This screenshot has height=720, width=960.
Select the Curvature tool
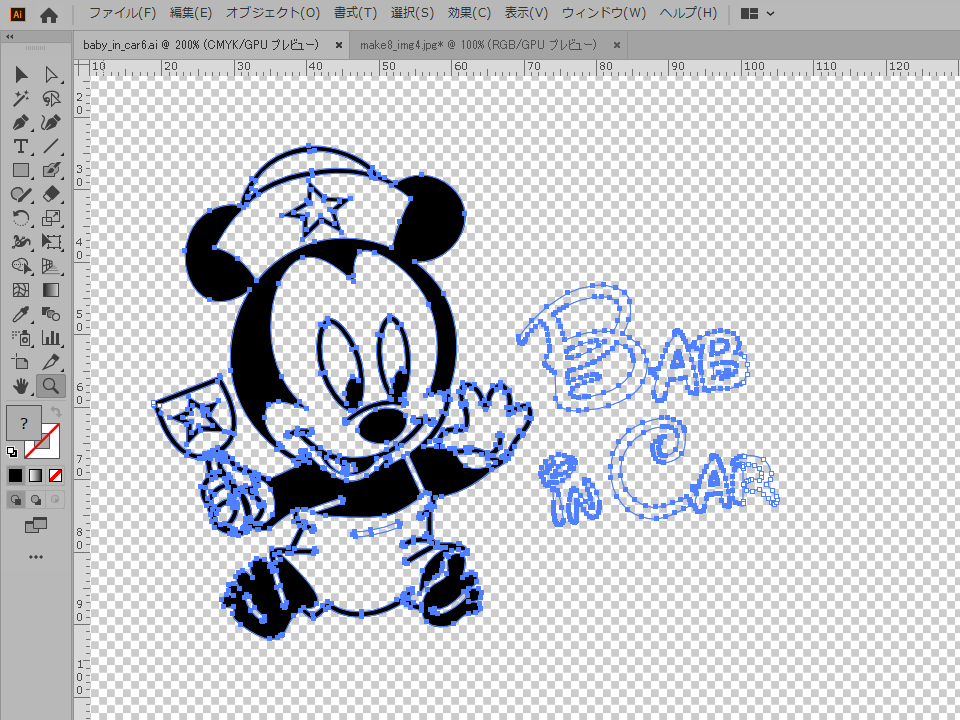tap(51, 122)
